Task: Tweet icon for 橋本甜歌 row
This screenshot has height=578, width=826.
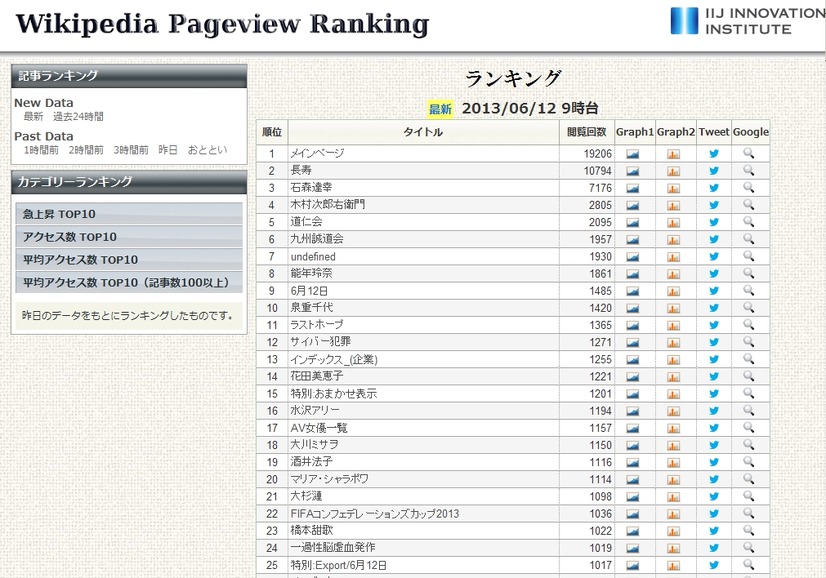Action: click(714, 531)
